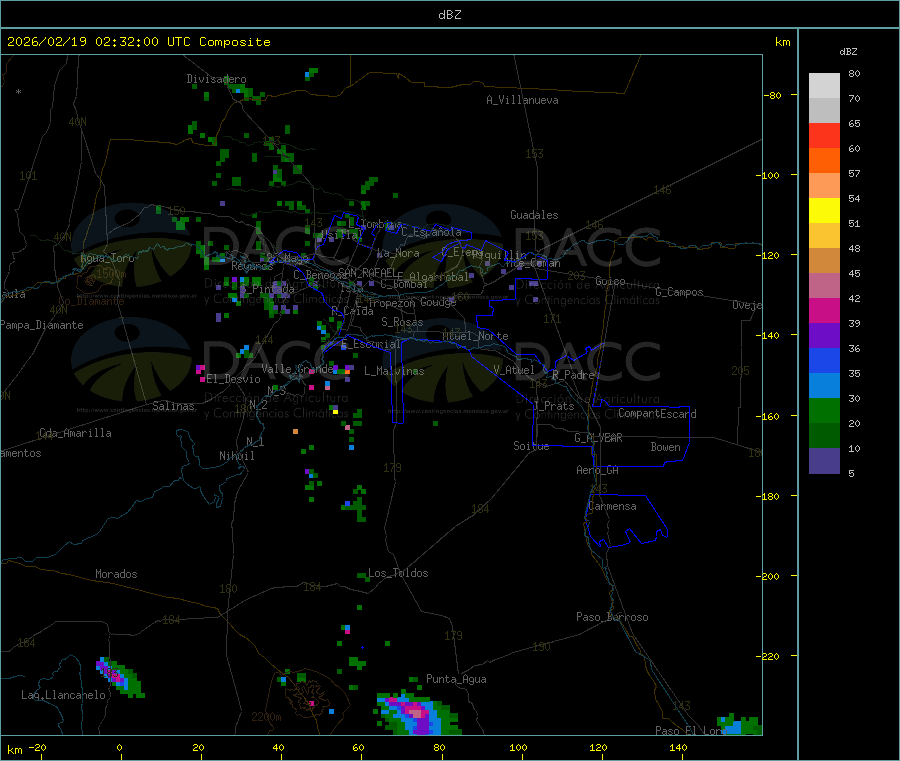Click the 54 dBZ yellow legend swatch
The image size is (900, 761).
(x=824, y=211)
